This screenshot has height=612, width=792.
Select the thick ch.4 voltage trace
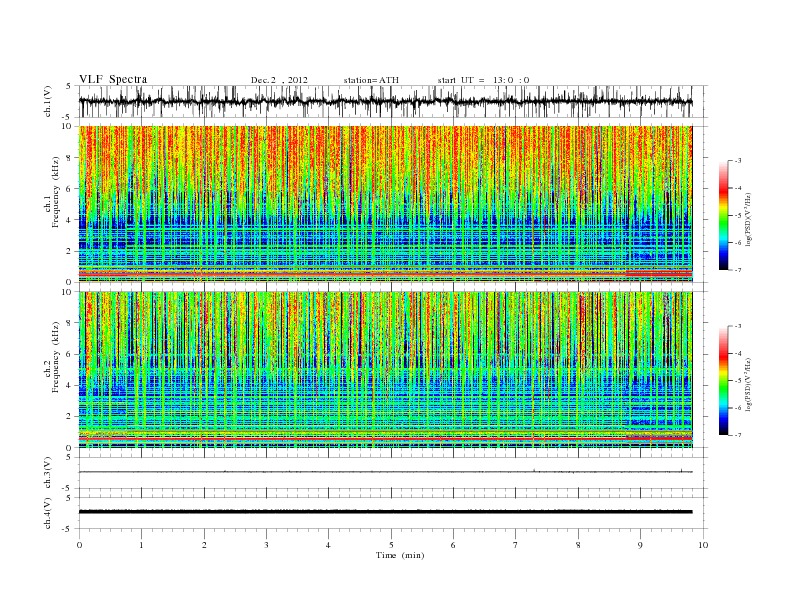[385, 512]
